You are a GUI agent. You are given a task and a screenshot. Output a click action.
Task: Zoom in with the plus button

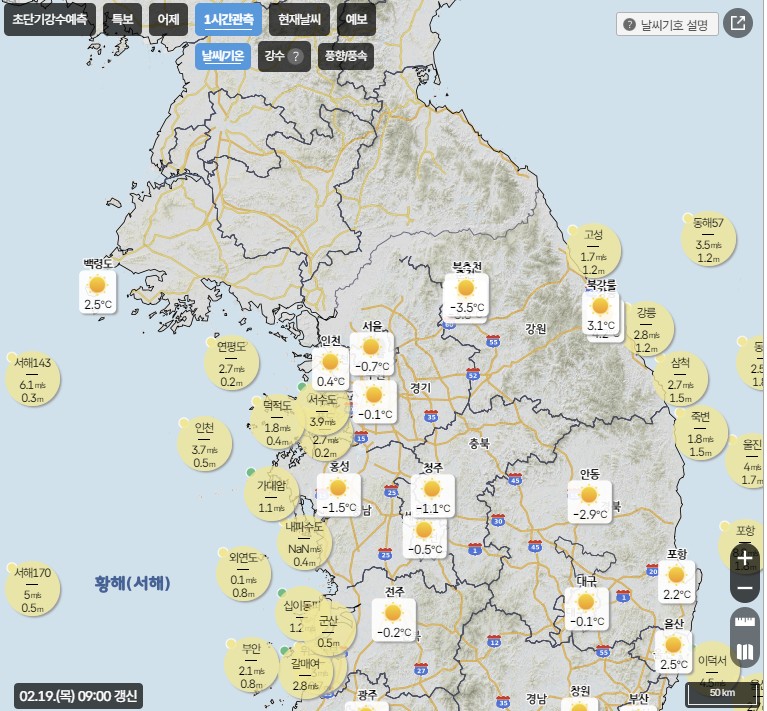click(x=744, y=557)
